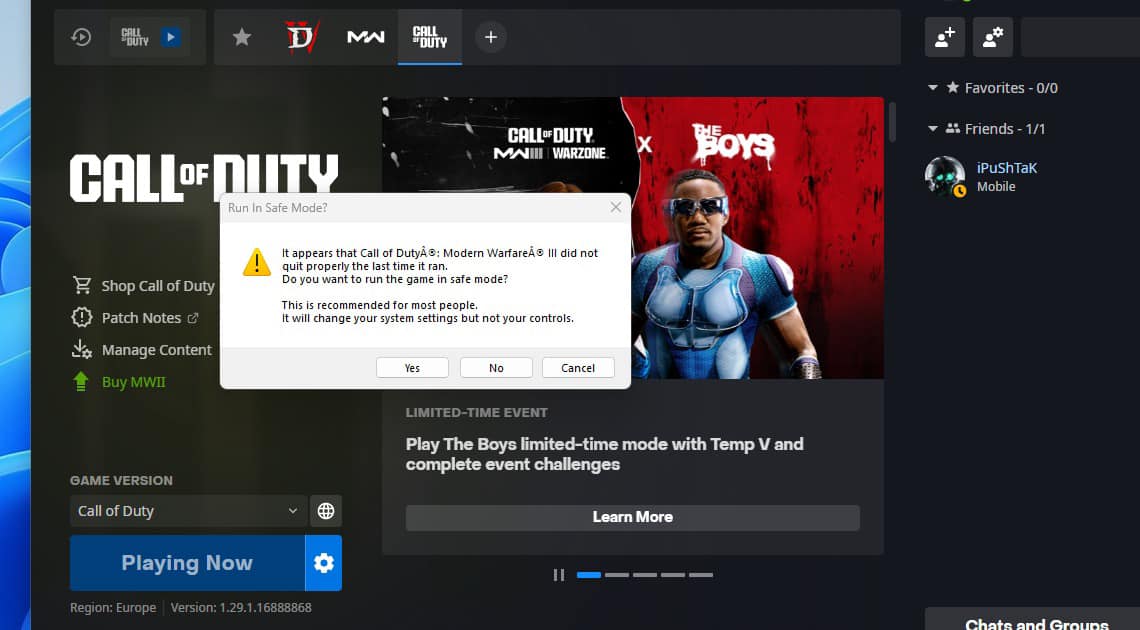Open game options gear next to Playing Now

coord(324,563)
